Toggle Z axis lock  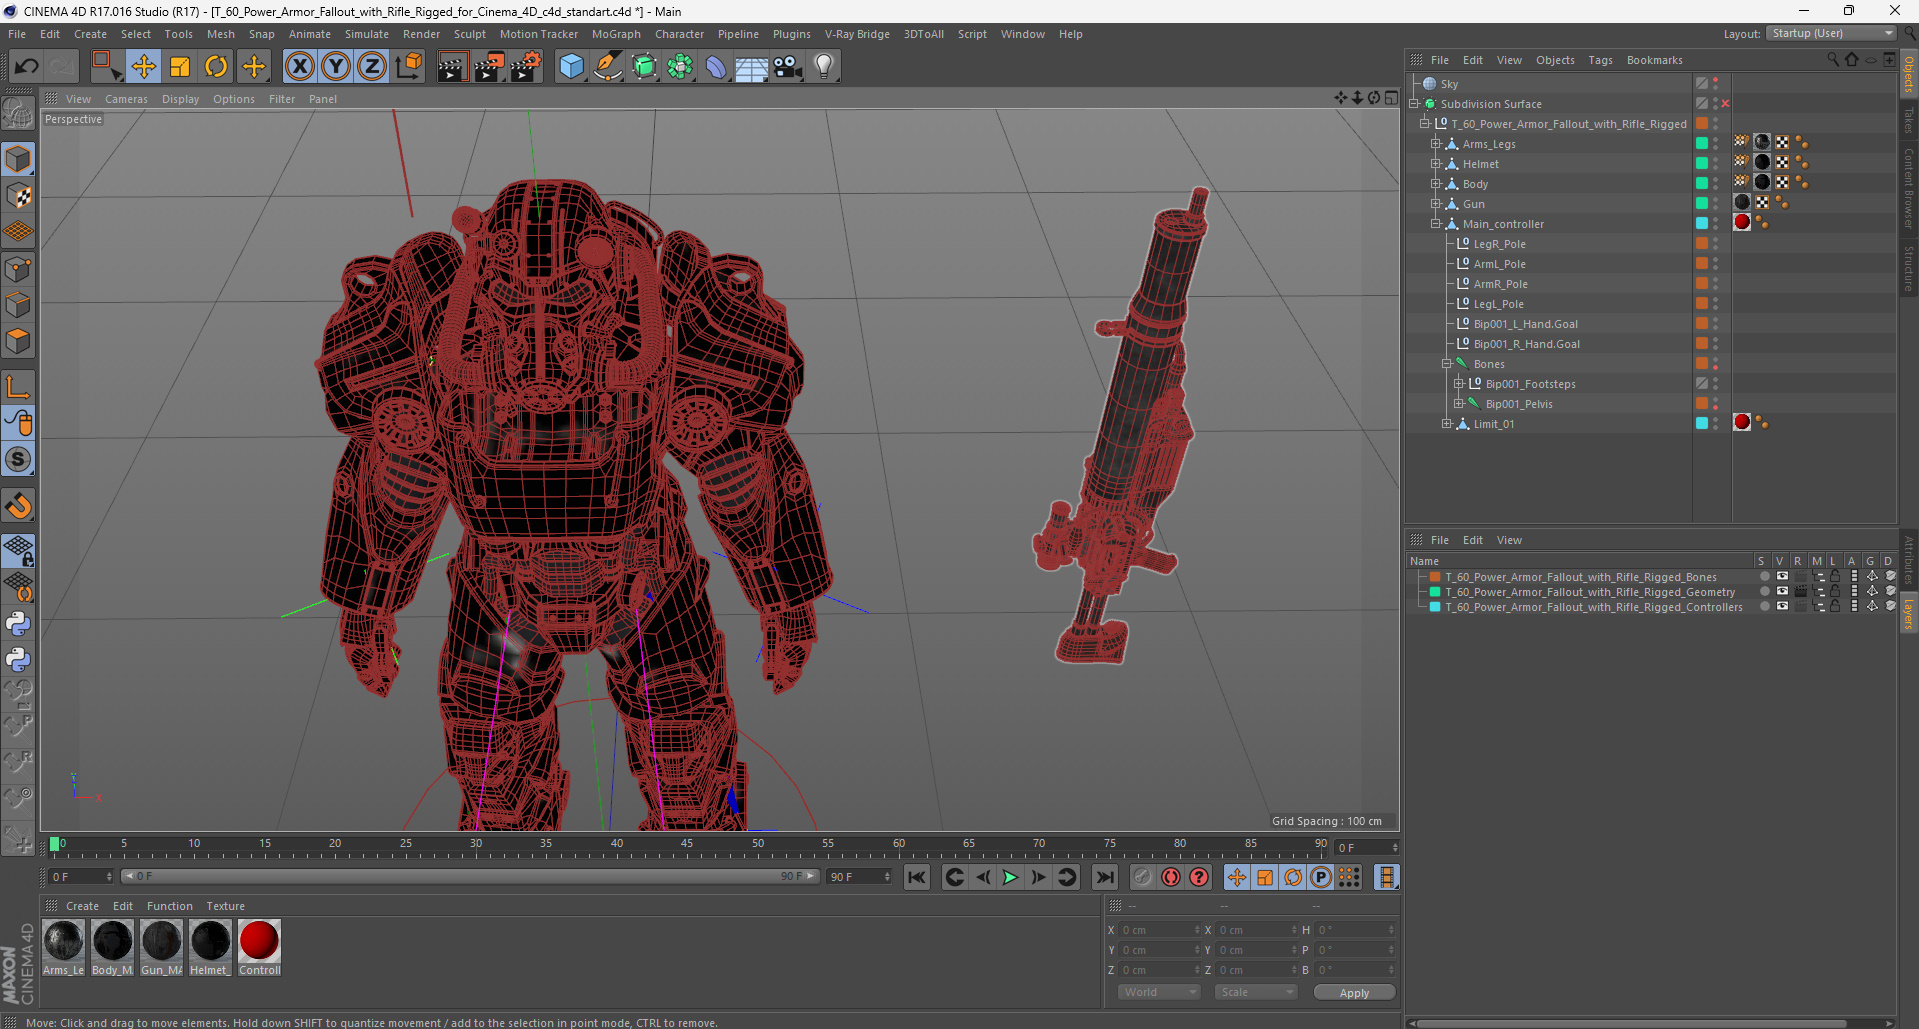[x=372, y=67]
